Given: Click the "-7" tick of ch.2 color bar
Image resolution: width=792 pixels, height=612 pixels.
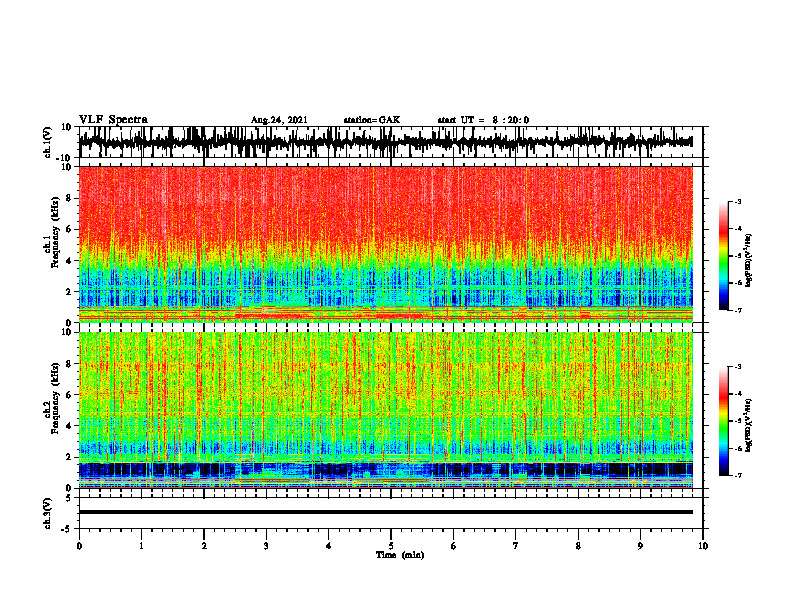Looking at the screenshot, I should tap(737, 476).
